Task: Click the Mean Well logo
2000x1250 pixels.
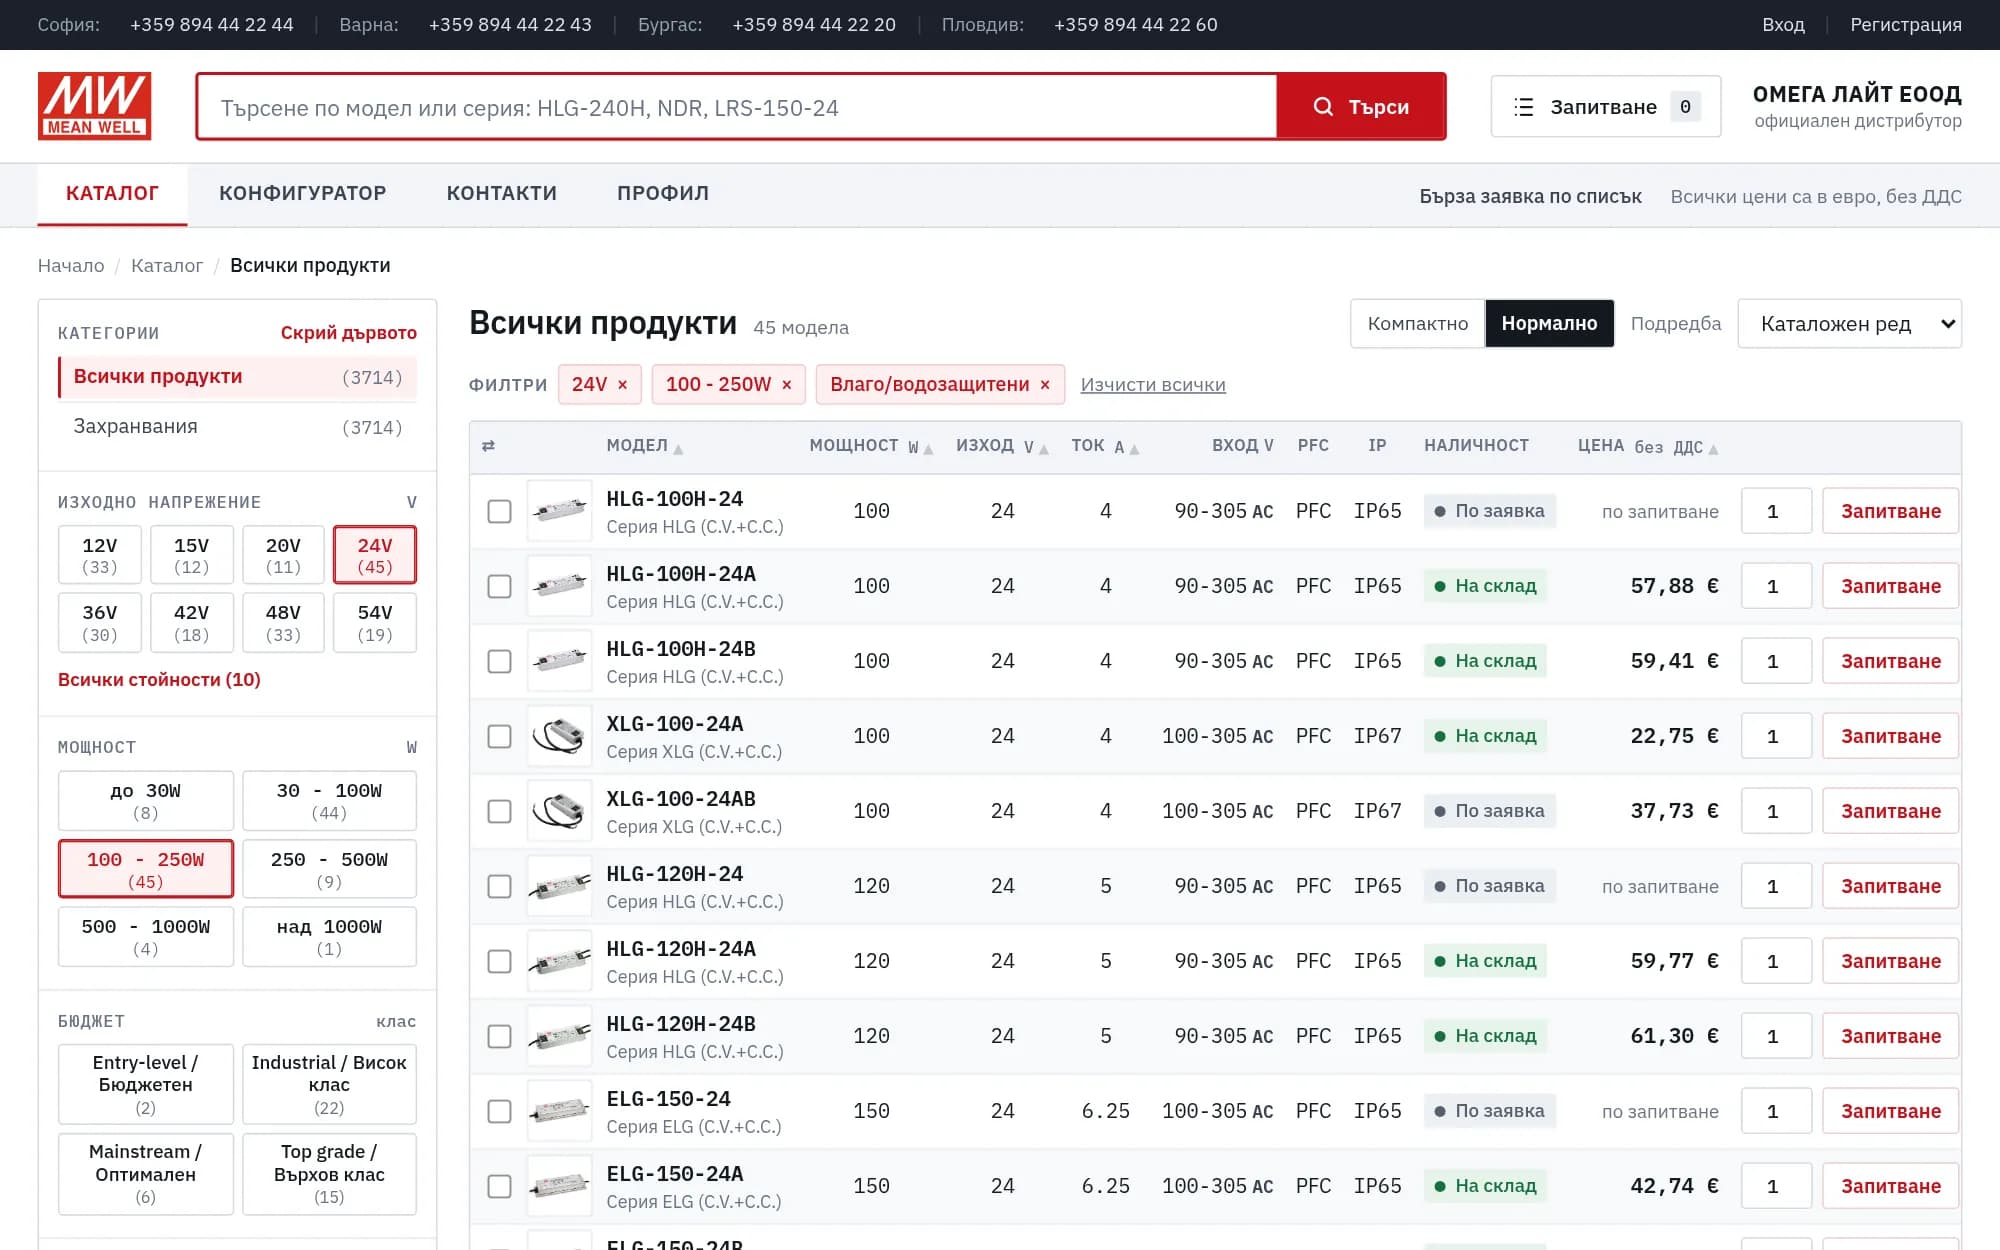Action: [x=94, y=106]
